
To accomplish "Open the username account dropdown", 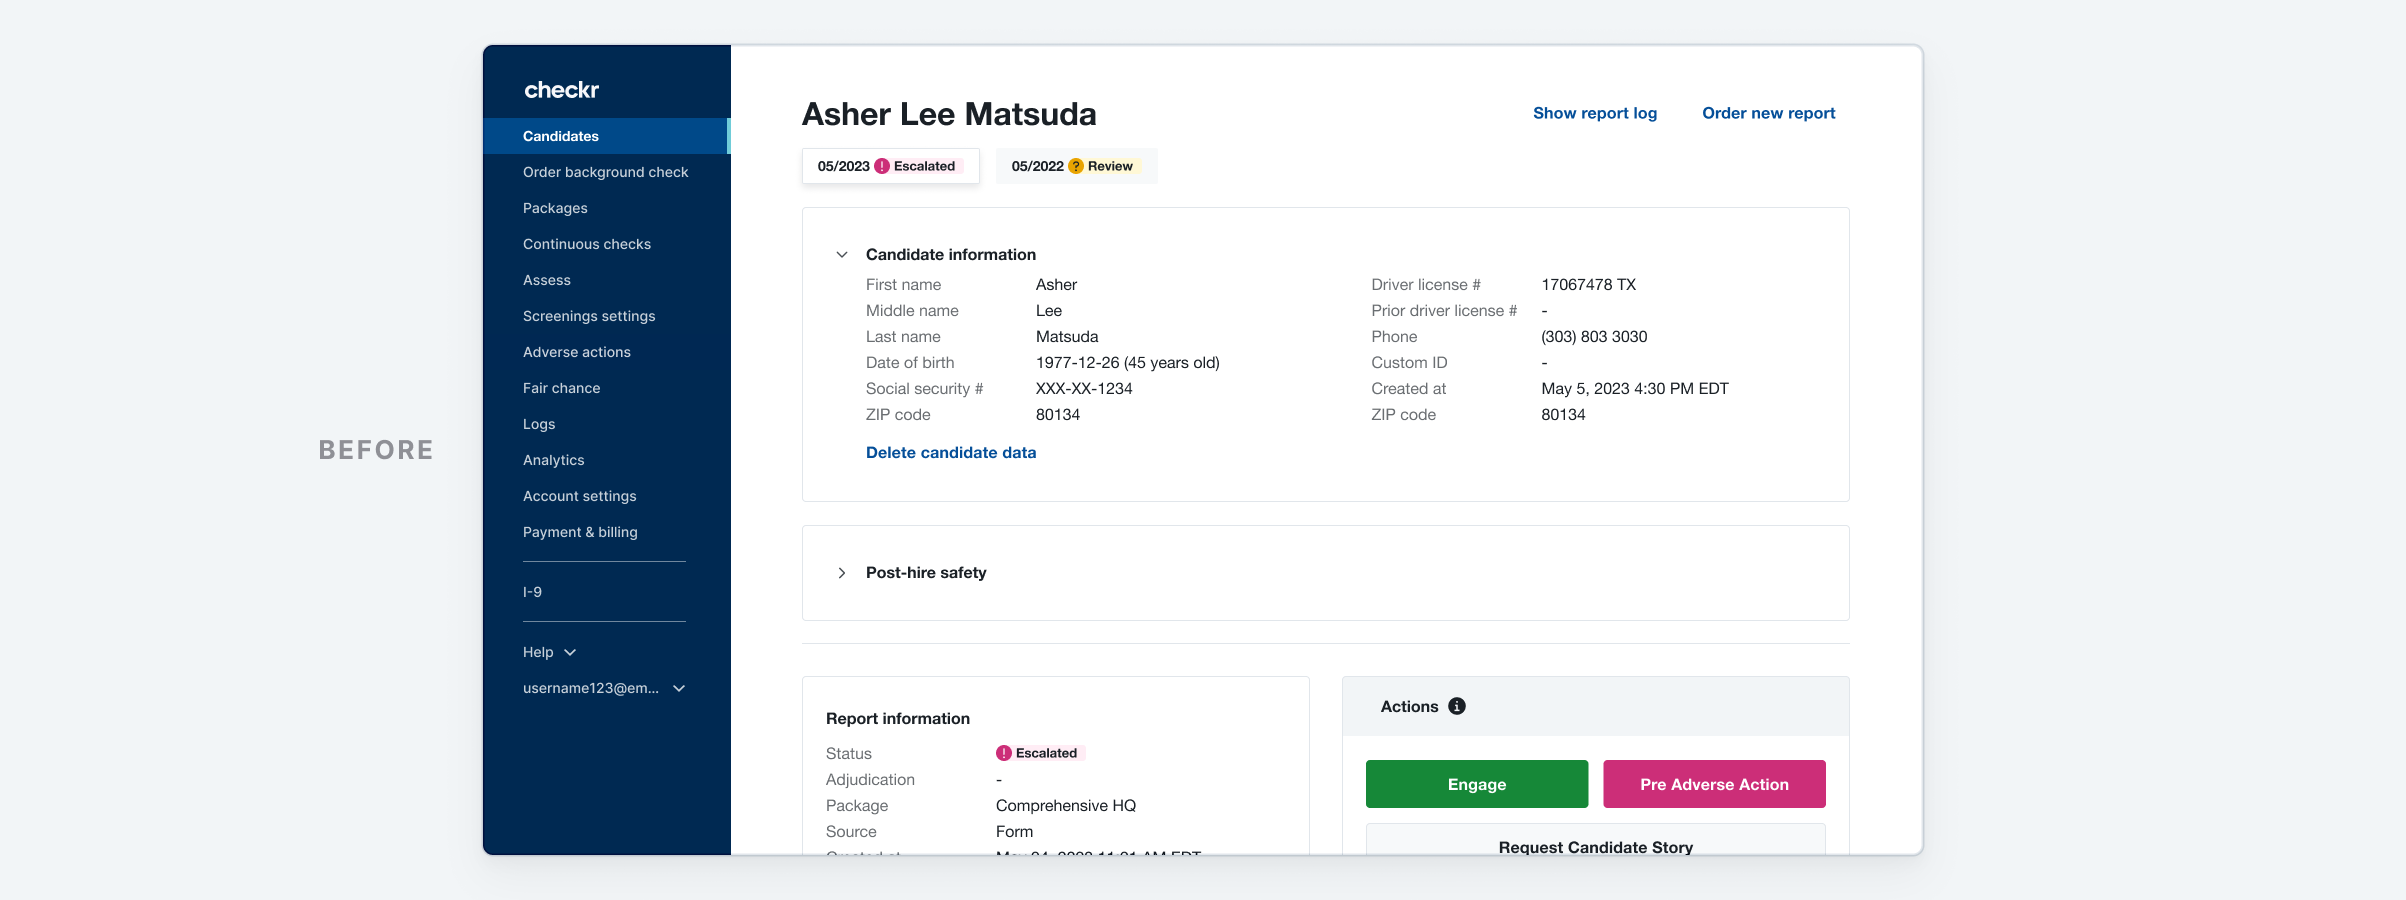I will pos(603,688).
